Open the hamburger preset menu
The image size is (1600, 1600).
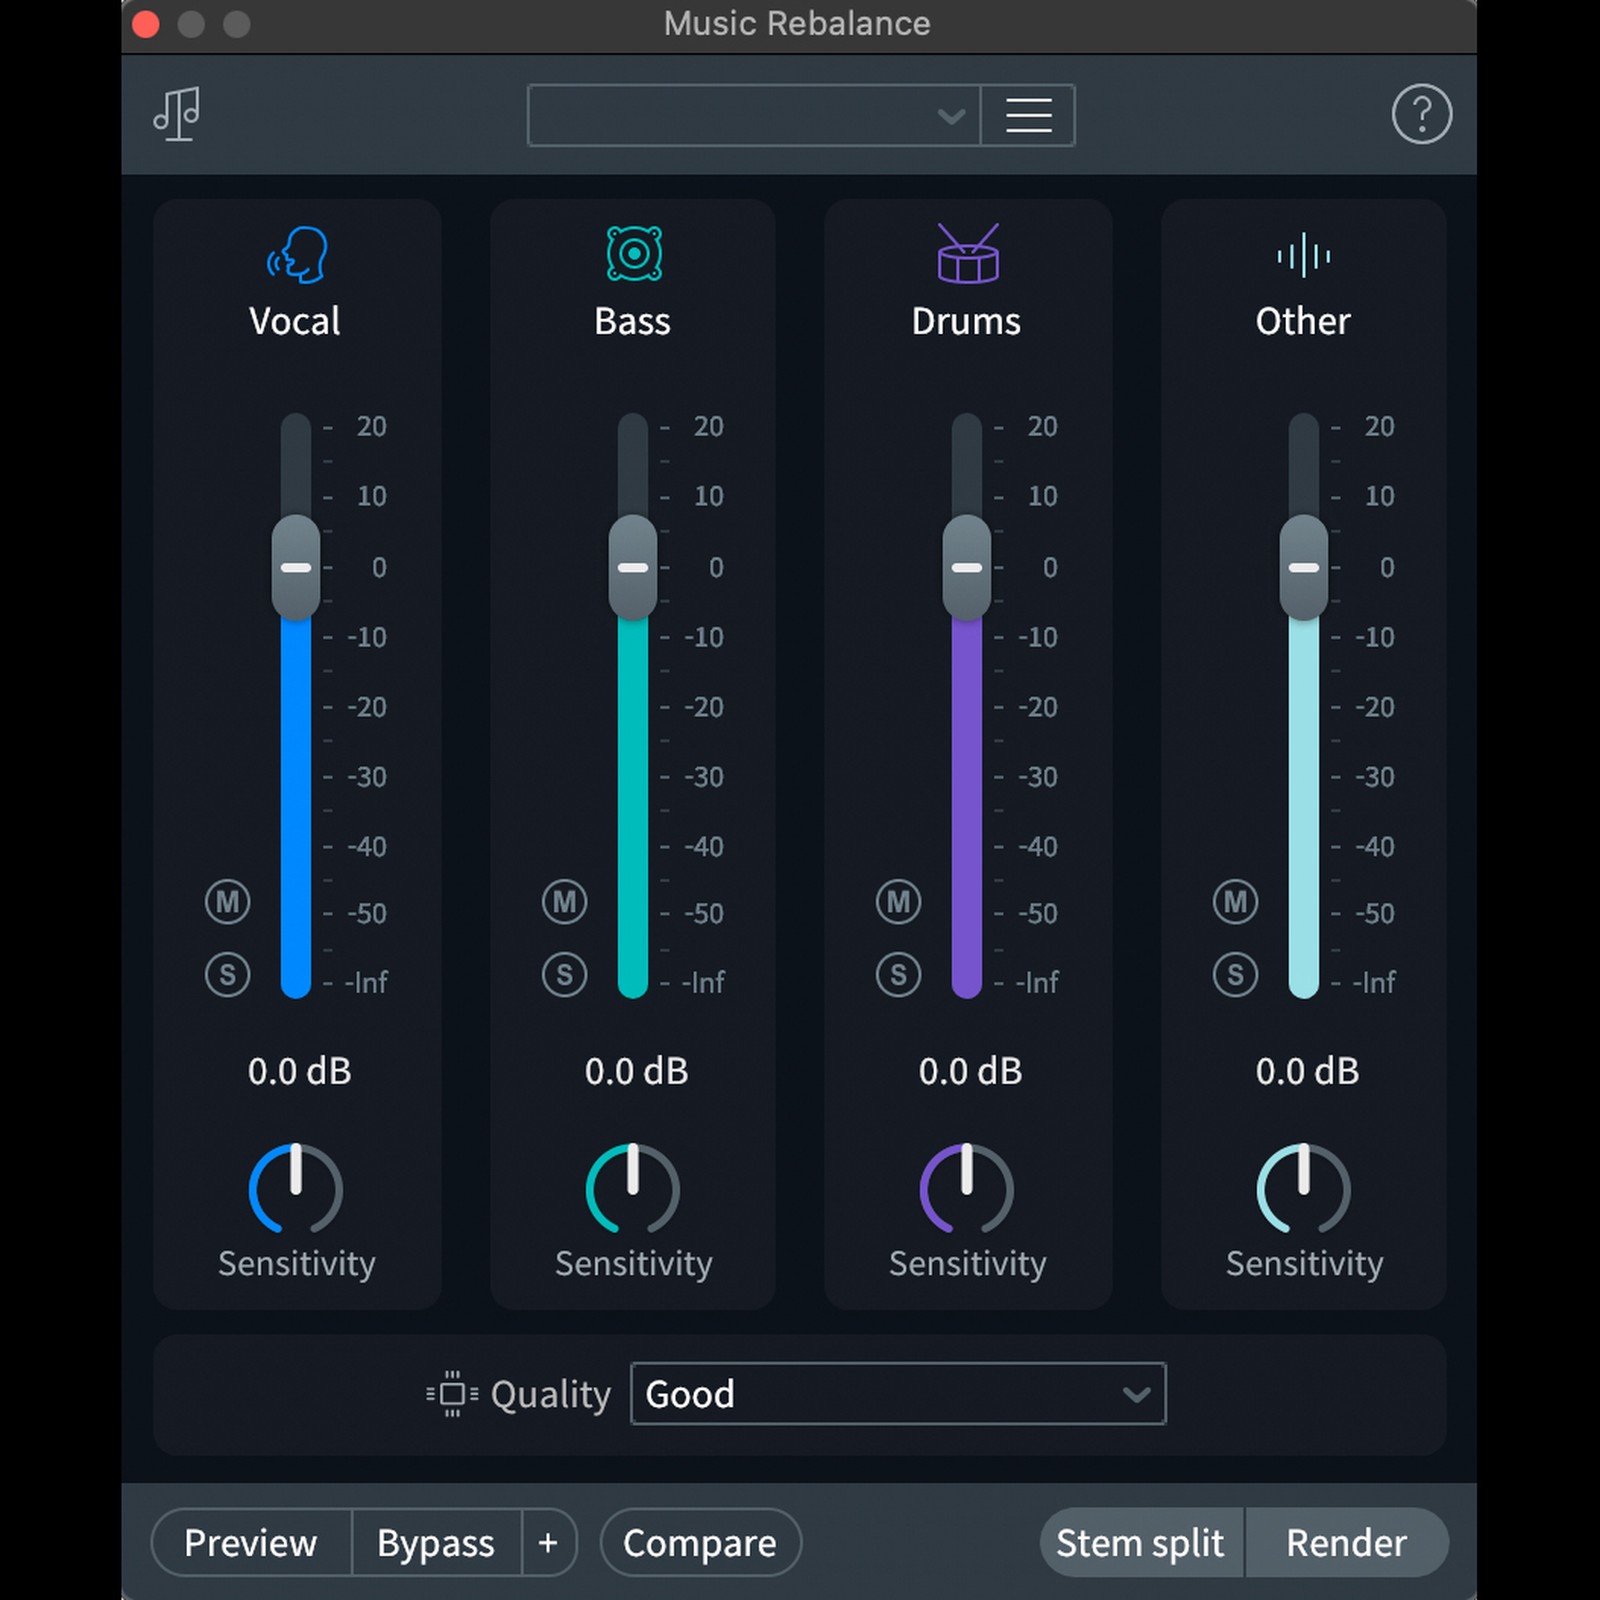[x=1028, y=115]
